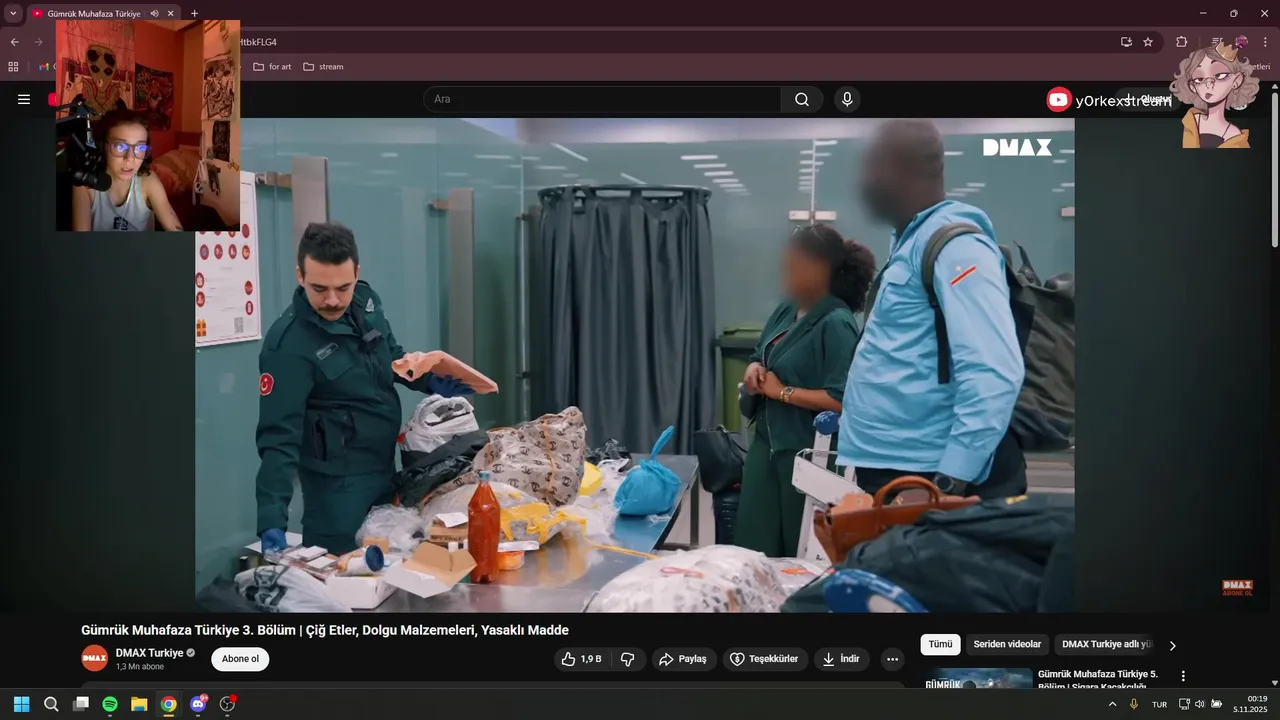Bookmark this page with the star icon
Image resolution: width=1280 pixels, height=720 pixels.
(x=1148, y=42)
